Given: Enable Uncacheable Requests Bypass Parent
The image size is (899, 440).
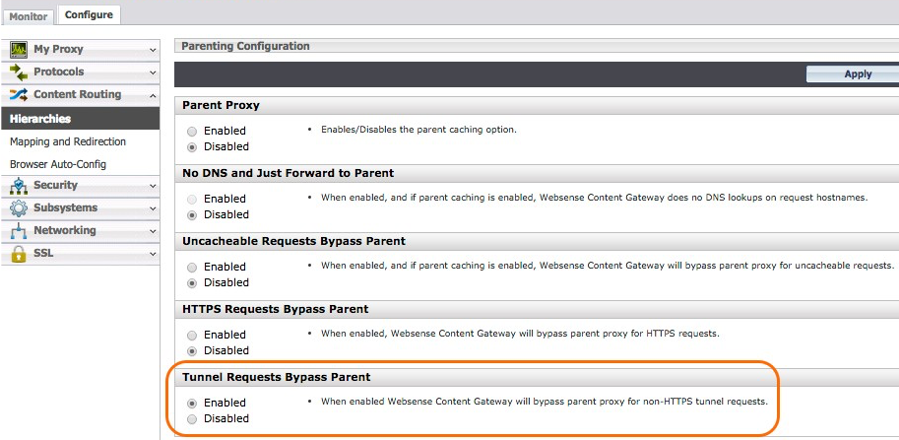Looking at the screenshot, I should [193, 267].
